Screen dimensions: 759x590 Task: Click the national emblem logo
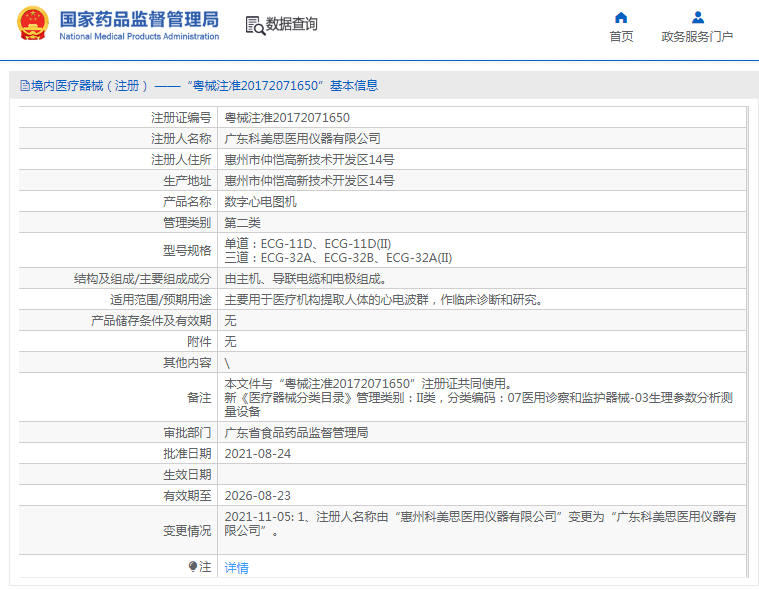point(32,23)
